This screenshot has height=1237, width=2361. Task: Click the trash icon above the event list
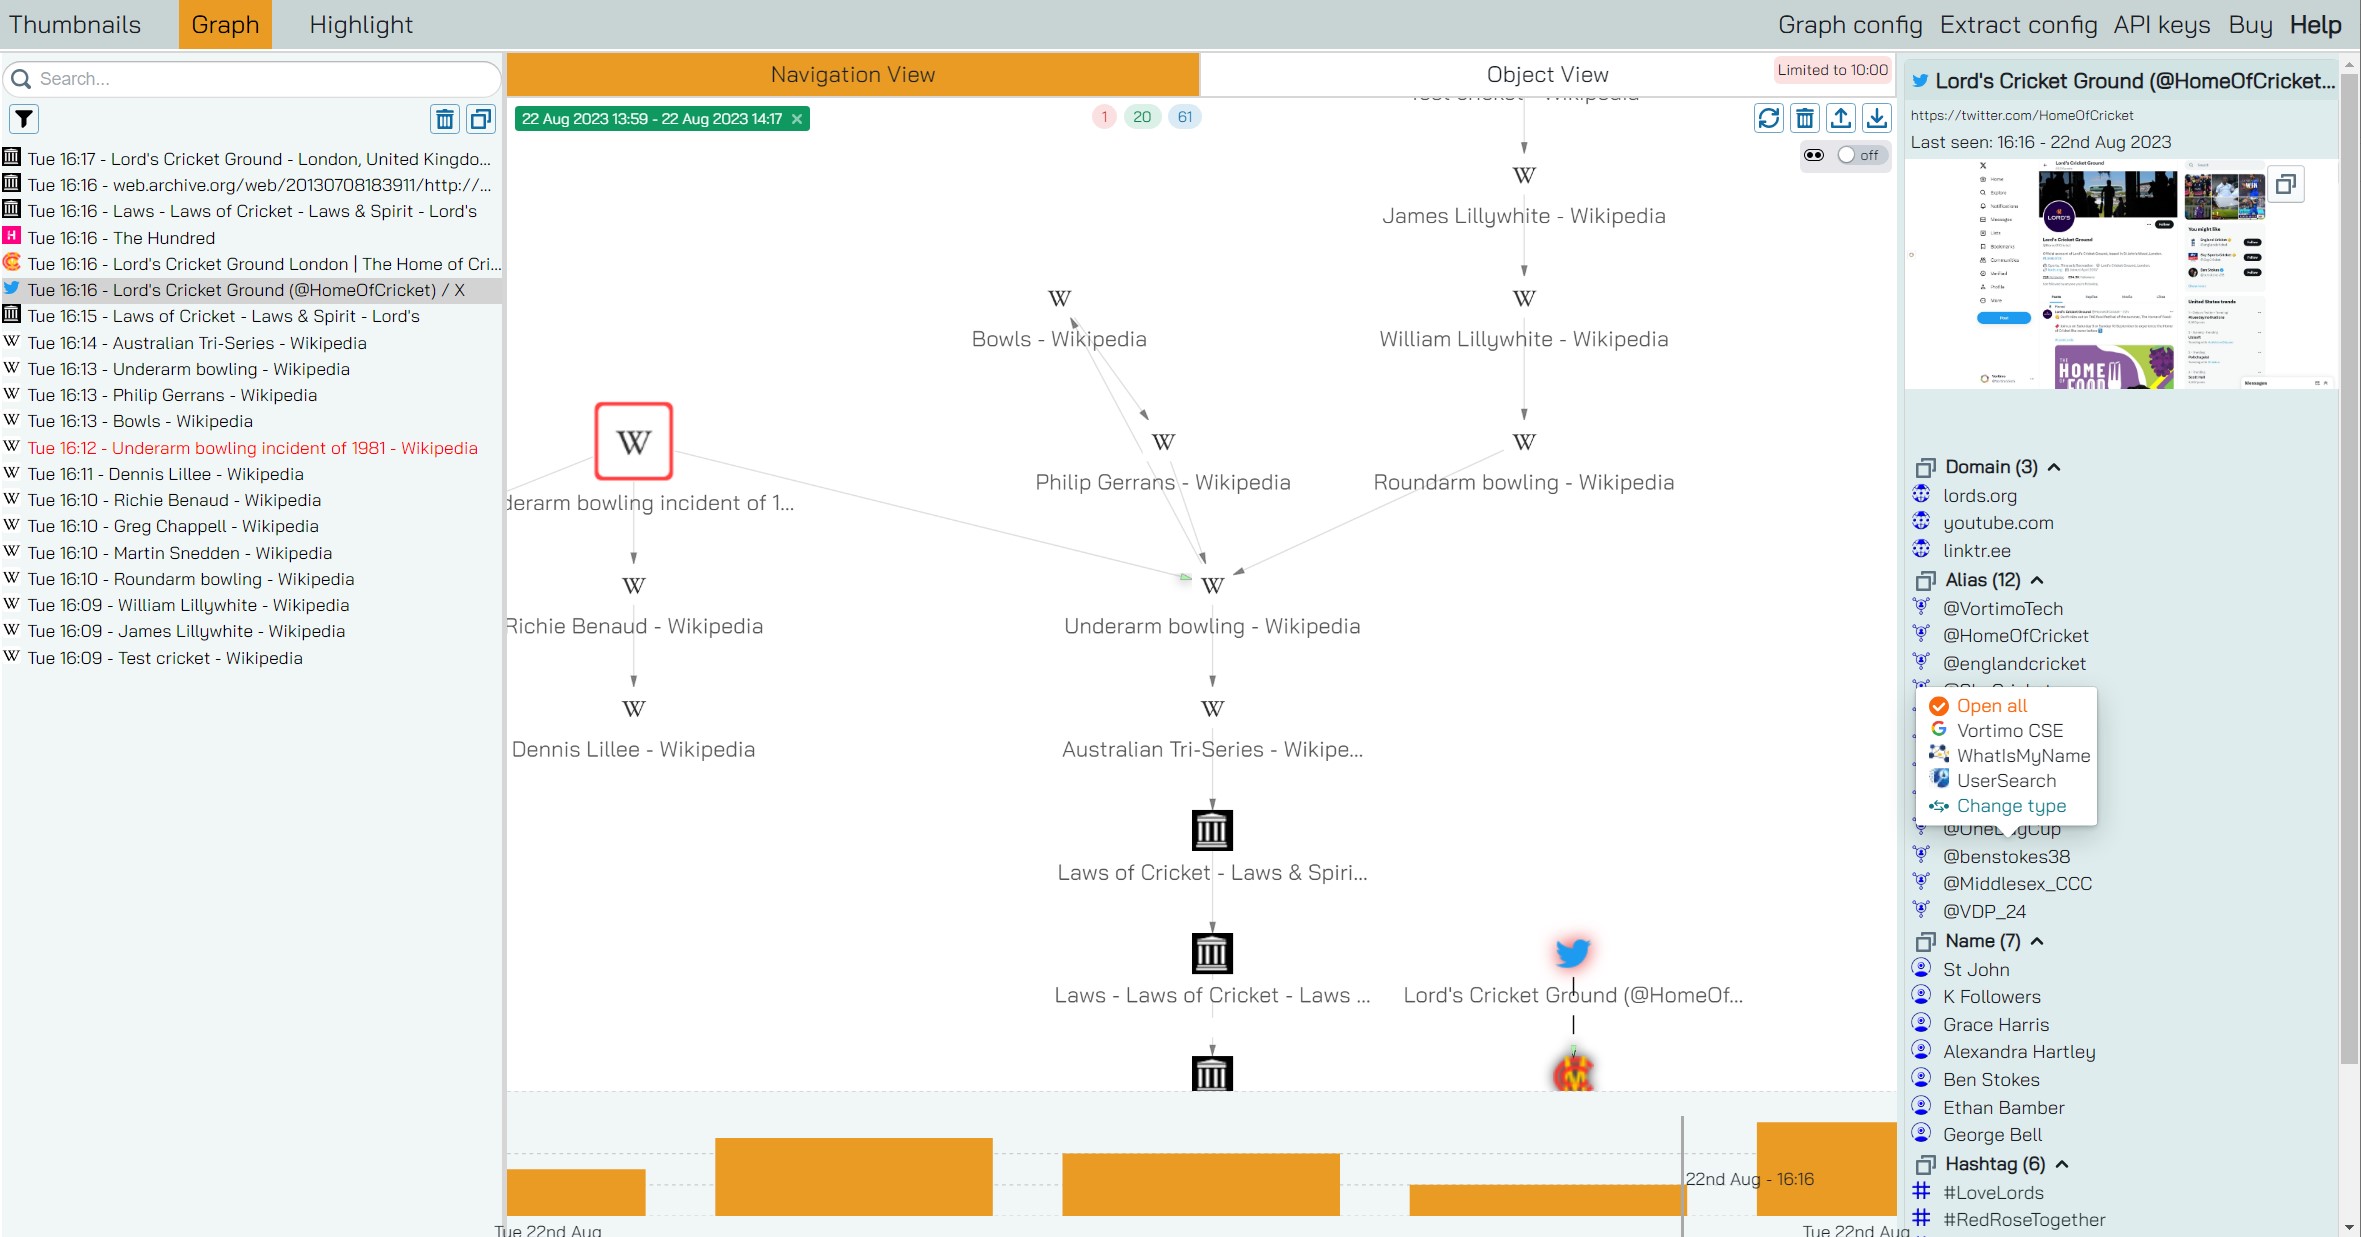[445, 118]
